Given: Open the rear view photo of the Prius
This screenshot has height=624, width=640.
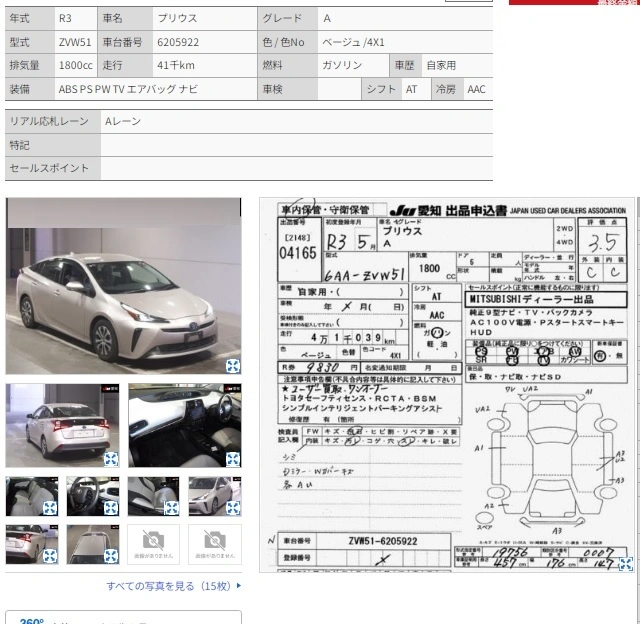Looking at the screenshot, I should point(62,425).
